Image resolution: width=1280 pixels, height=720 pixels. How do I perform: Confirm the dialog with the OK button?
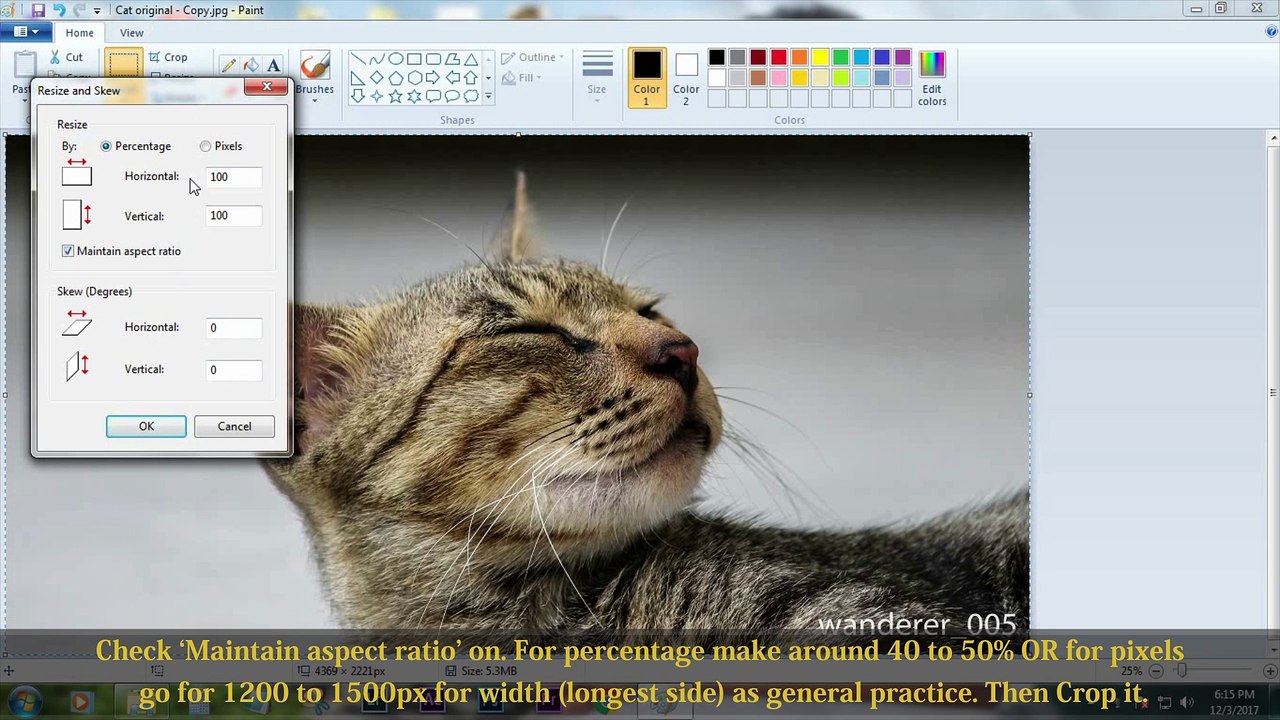coord(146,427)
